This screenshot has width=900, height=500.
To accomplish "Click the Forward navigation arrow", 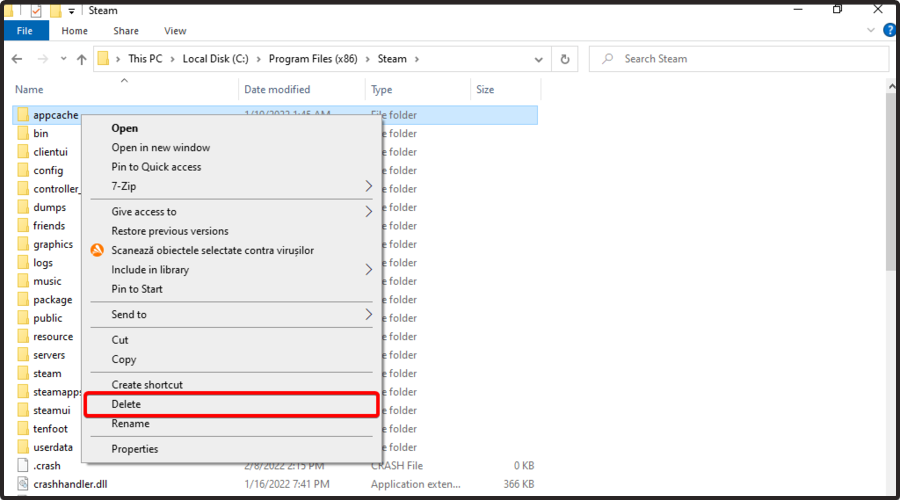I will 42,59.
